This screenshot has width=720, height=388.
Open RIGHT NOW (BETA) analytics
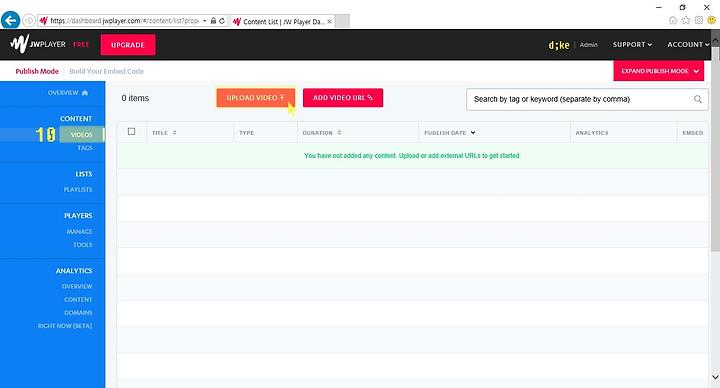(65, 326)
